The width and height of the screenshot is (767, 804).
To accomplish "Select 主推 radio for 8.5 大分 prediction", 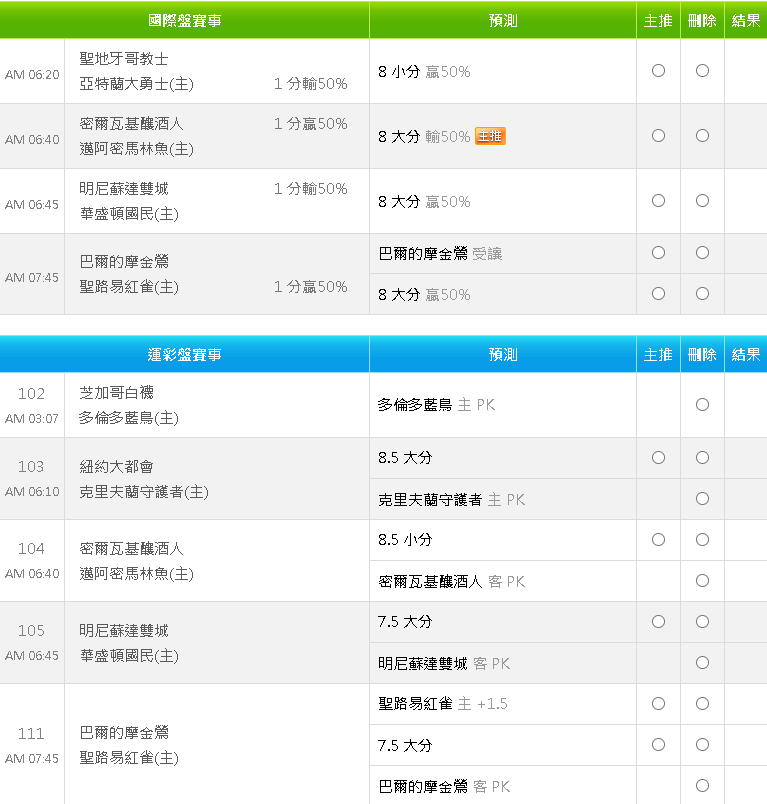I will pos(658,457).
